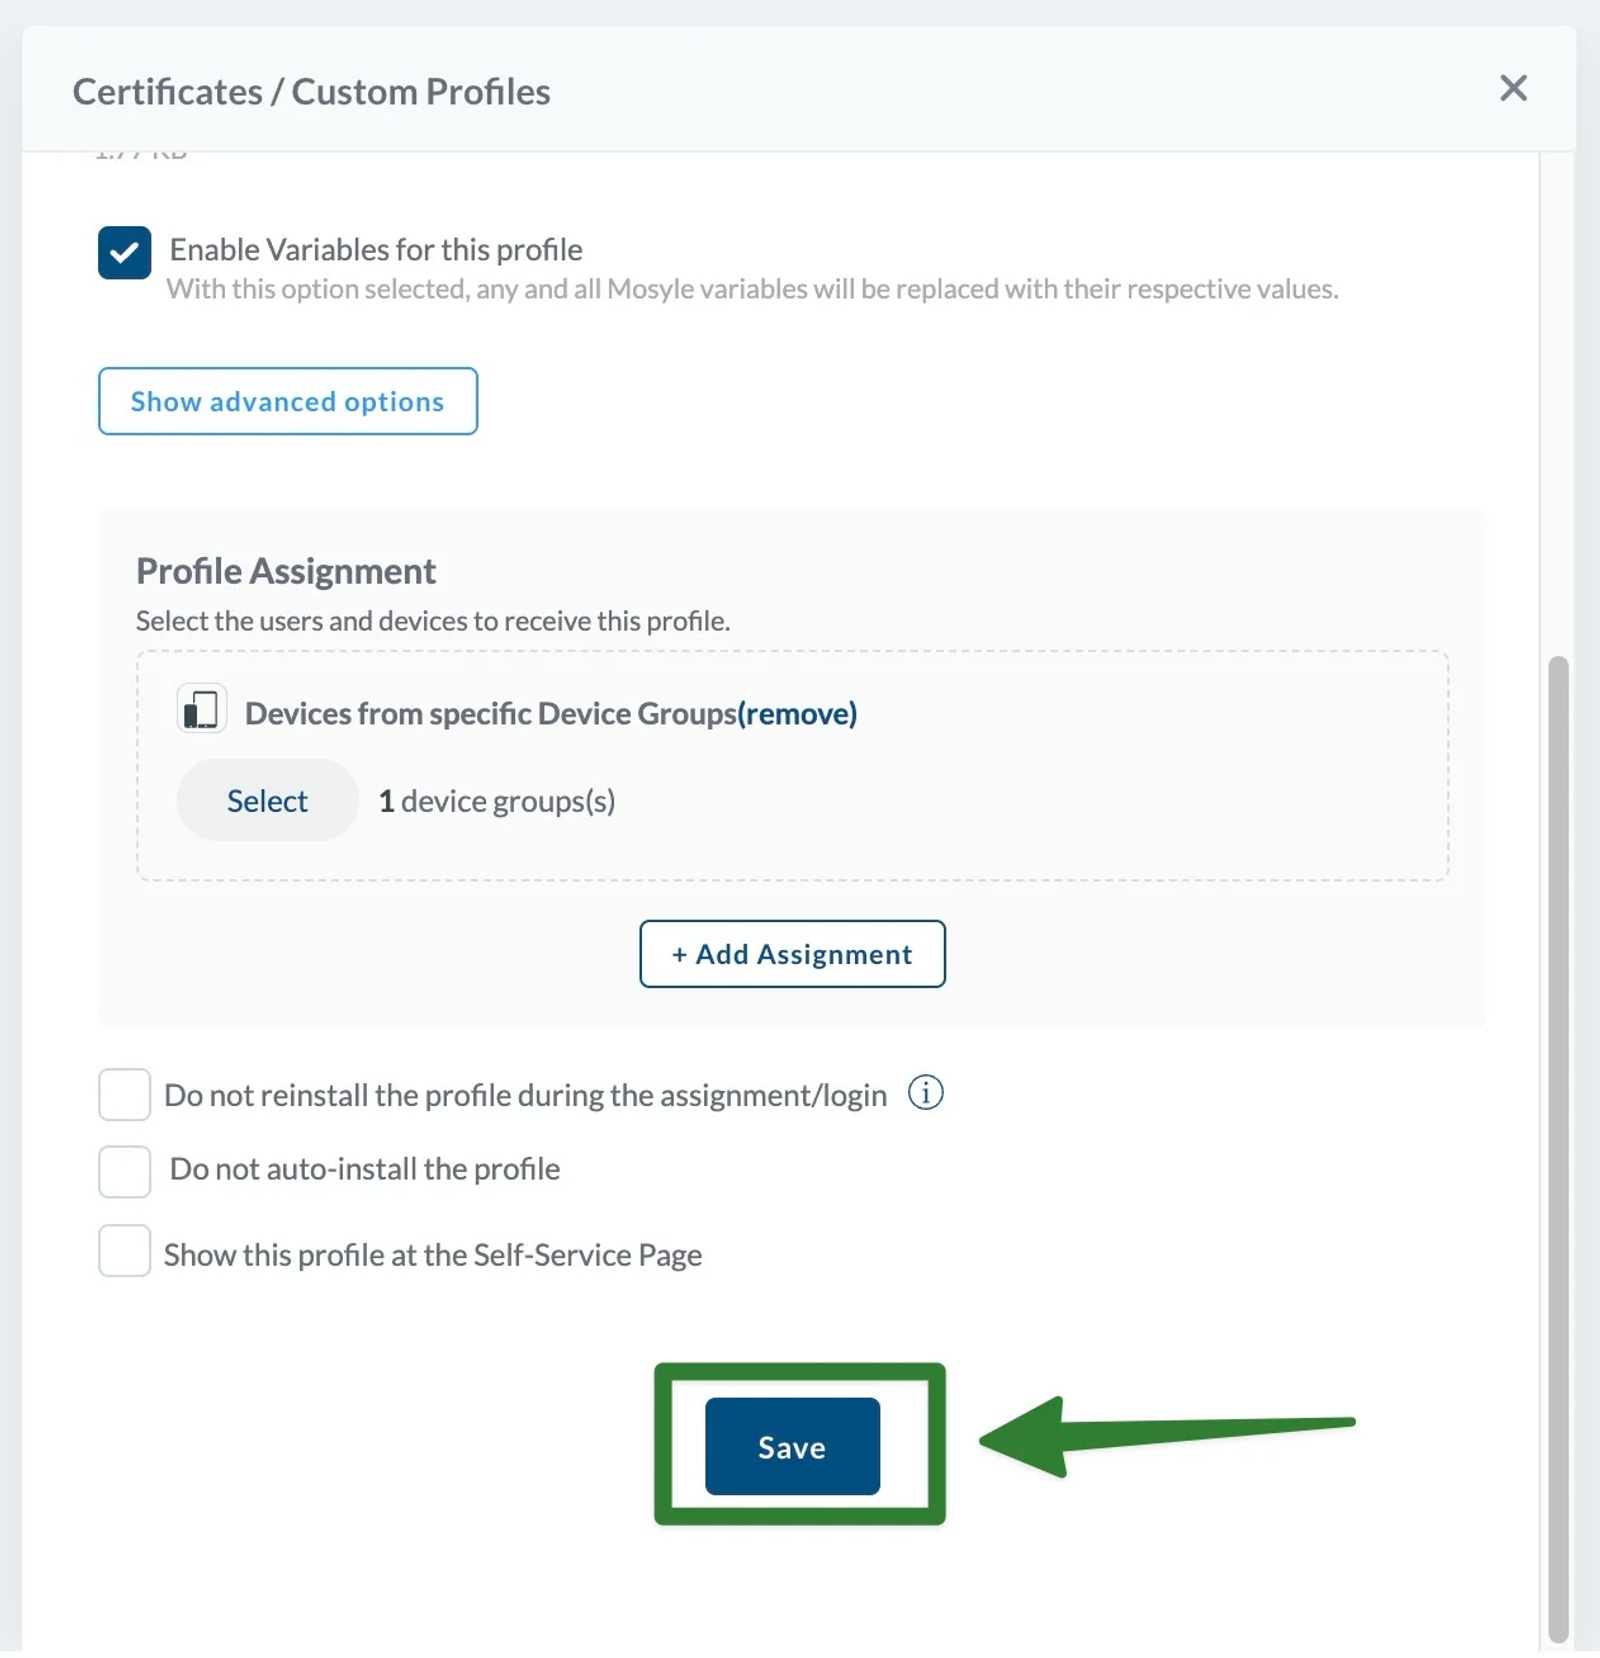Image resolution: width=1600 pixels, height=1658 pixels.
Task: Open the device groups selection with Select
Action: 266,799
